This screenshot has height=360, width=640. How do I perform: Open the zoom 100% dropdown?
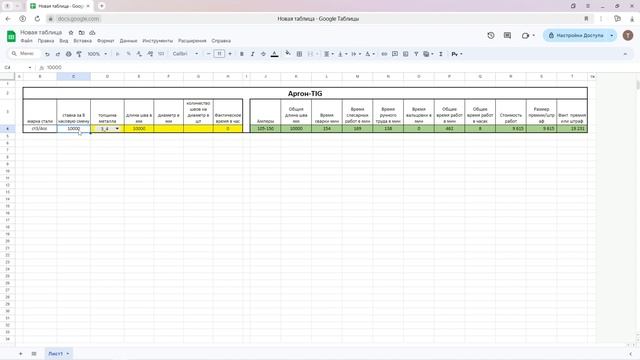97,54
